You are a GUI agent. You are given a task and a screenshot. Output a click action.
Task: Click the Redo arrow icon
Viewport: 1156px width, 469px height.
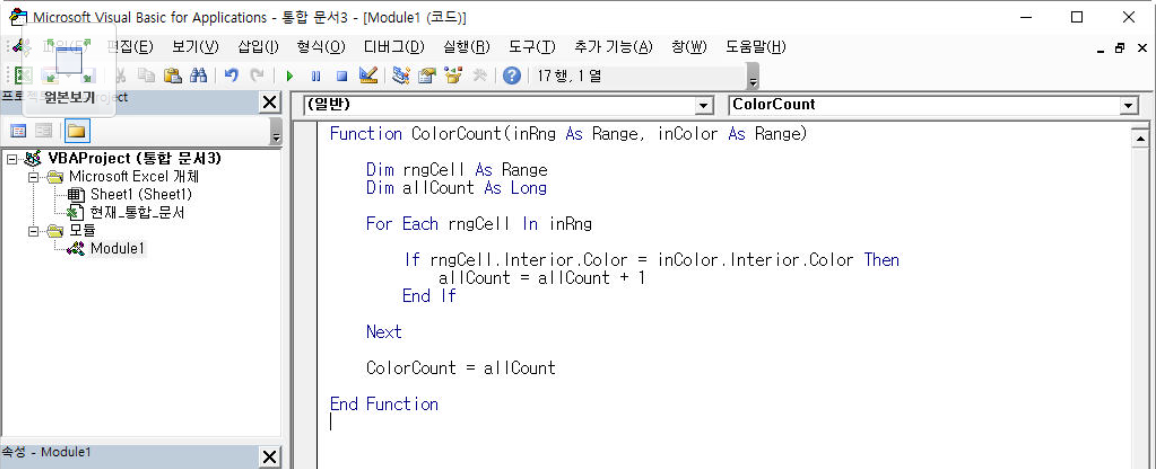click(257, 75)
